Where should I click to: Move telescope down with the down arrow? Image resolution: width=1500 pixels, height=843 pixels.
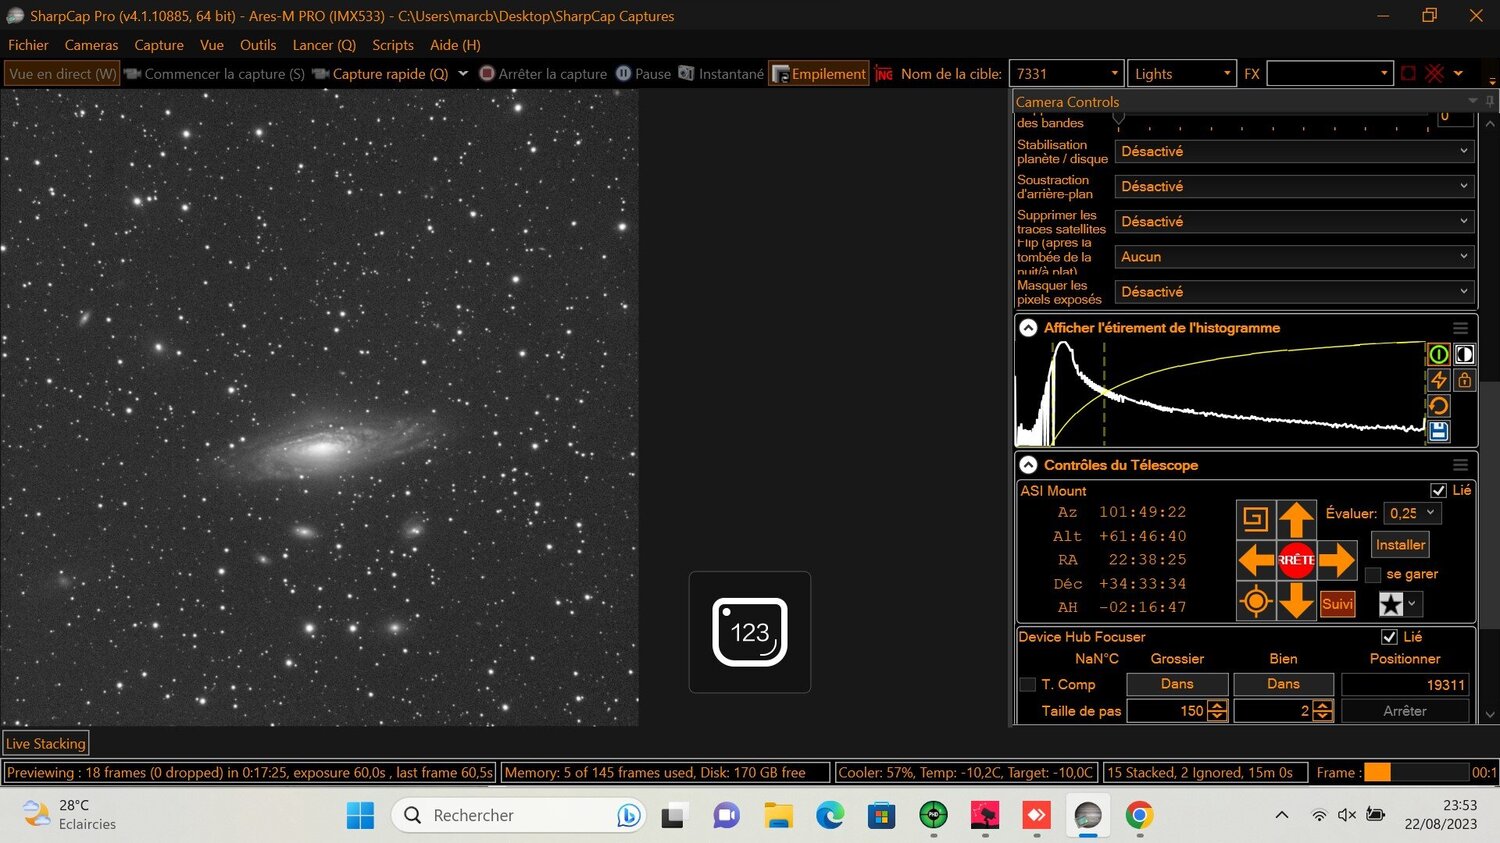(x=1296, y=601)
